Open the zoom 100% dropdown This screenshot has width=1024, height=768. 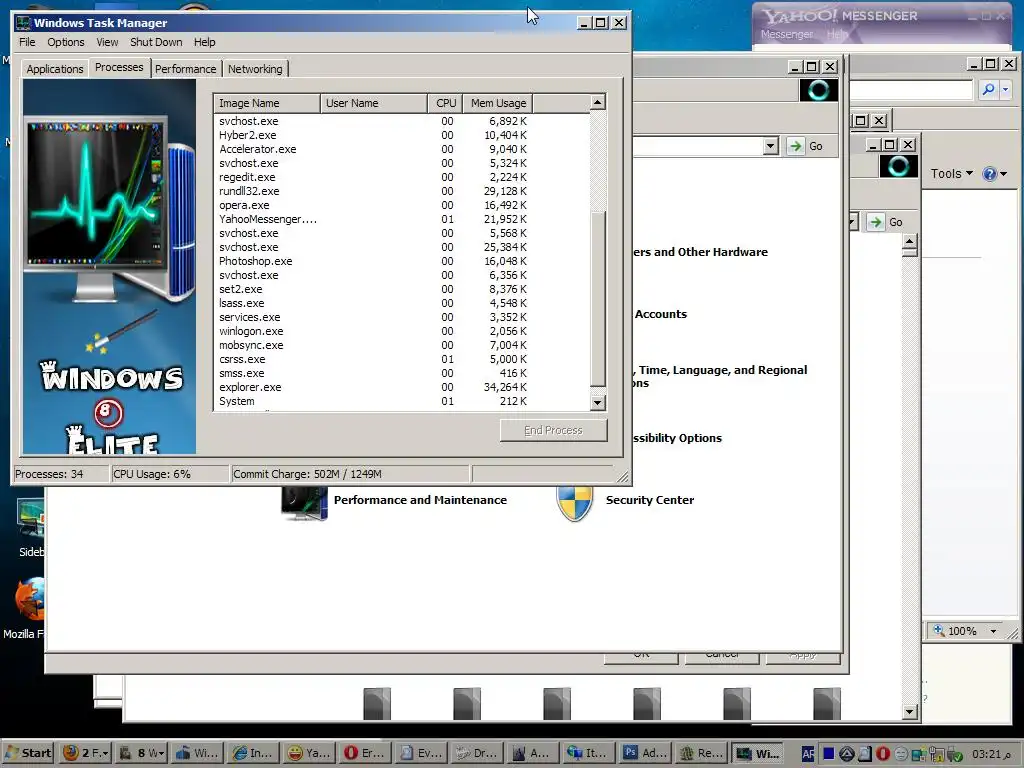[993, 632]
